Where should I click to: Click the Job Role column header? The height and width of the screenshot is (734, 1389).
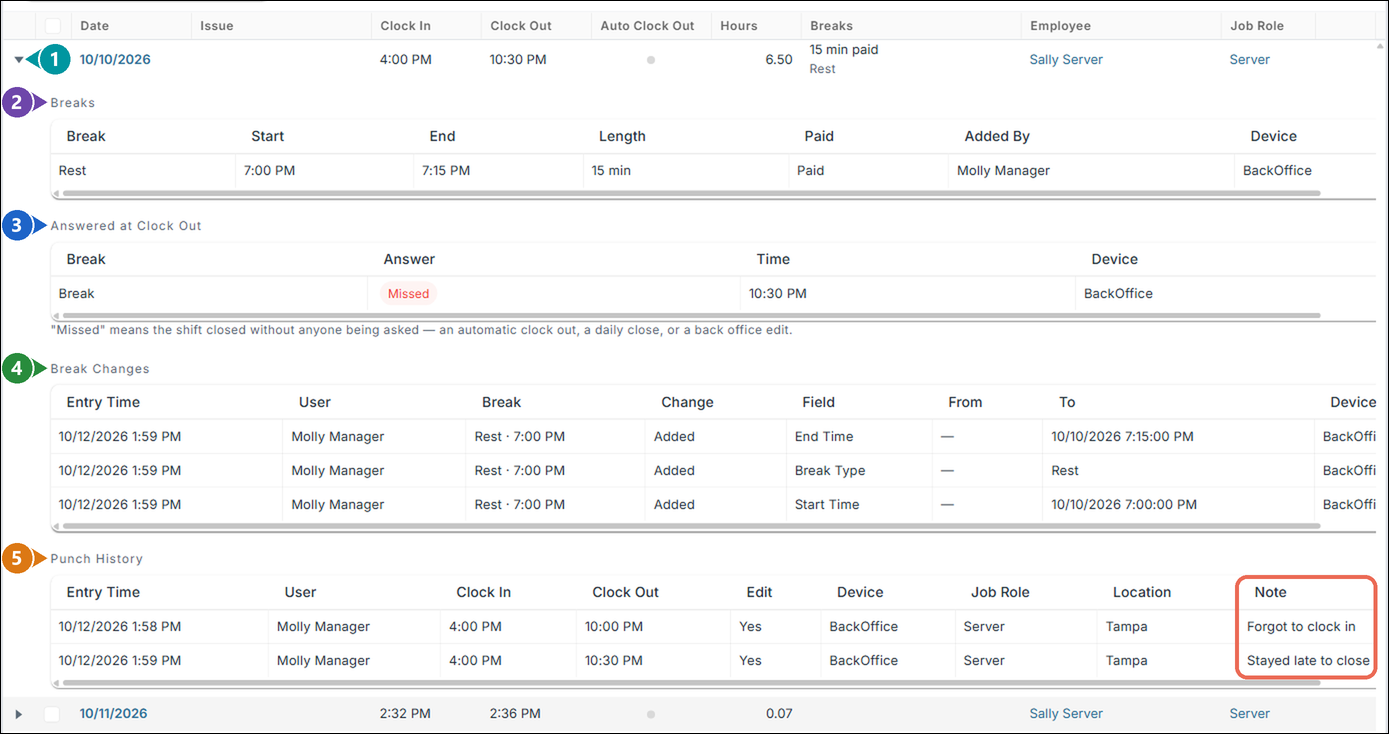pyautogui.click(x=1257, y=26)
